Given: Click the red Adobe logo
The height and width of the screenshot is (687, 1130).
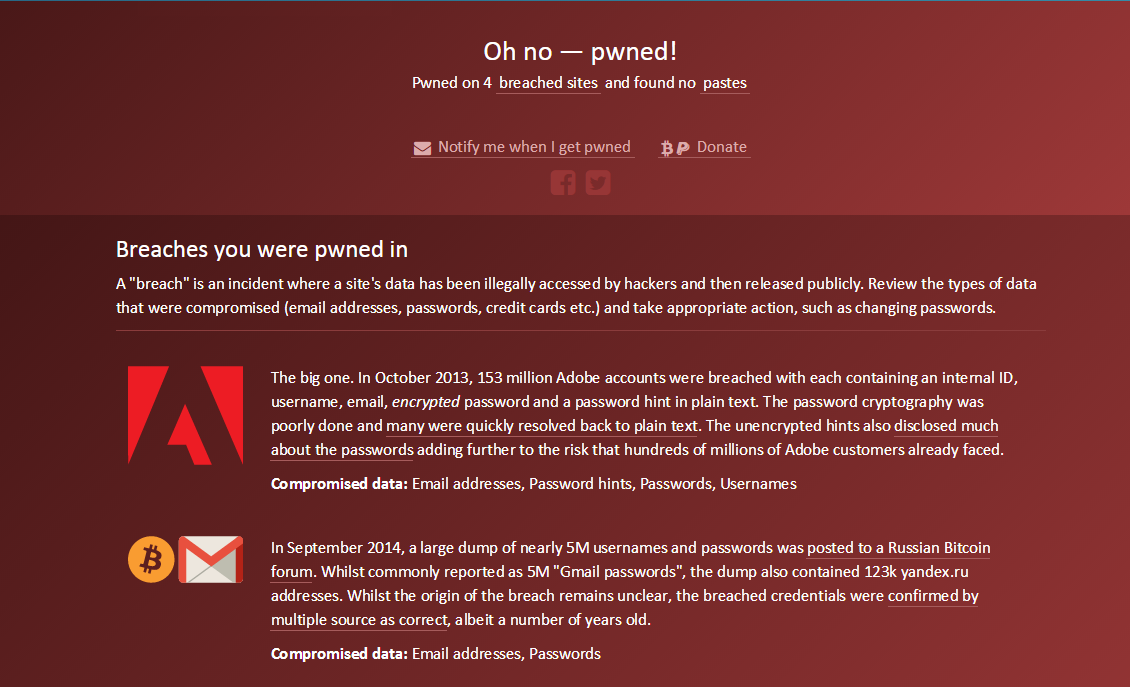Looking at the screenshot, I should pos(185,415).
